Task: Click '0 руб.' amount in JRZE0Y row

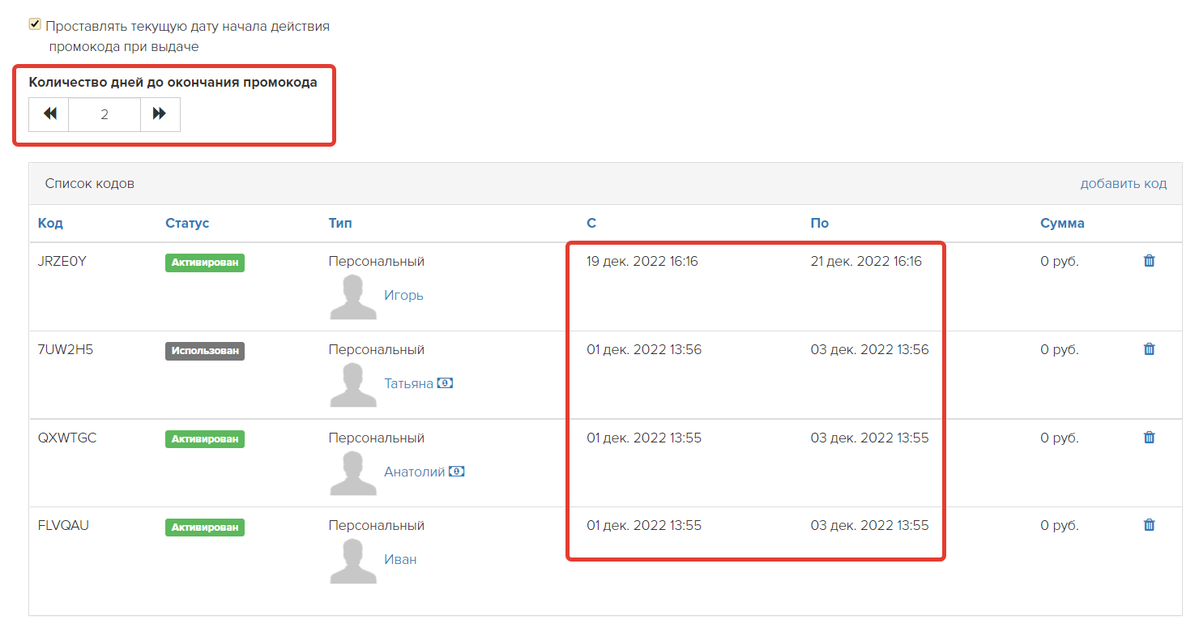Action: [x=1059, y=262]
